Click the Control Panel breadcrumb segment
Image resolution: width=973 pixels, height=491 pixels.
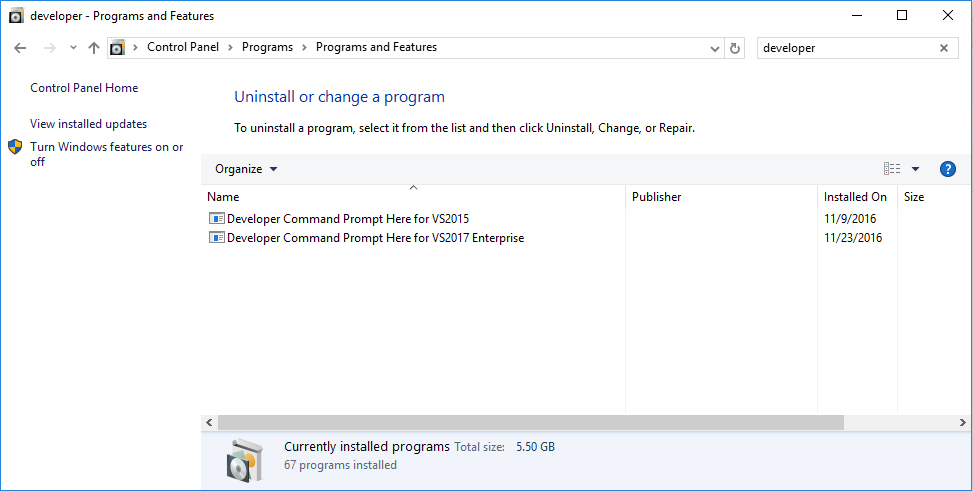[x=183, y=47]
